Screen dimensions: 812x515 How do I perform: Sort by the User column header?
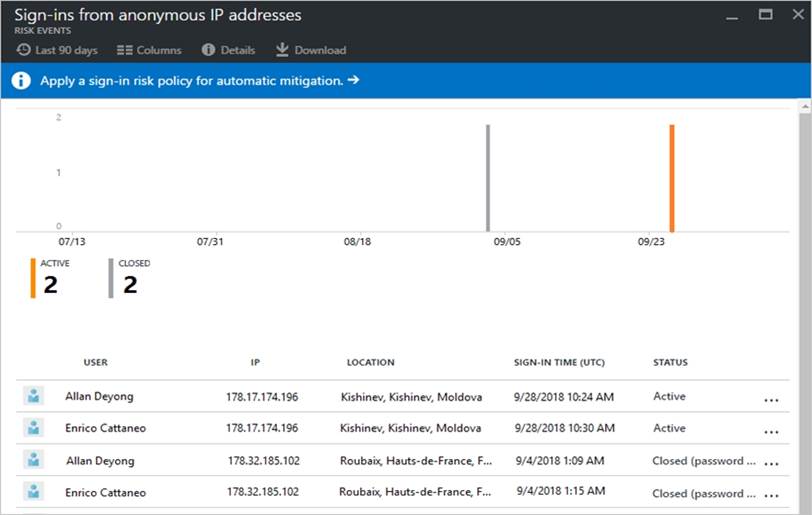tap(96, 362)
